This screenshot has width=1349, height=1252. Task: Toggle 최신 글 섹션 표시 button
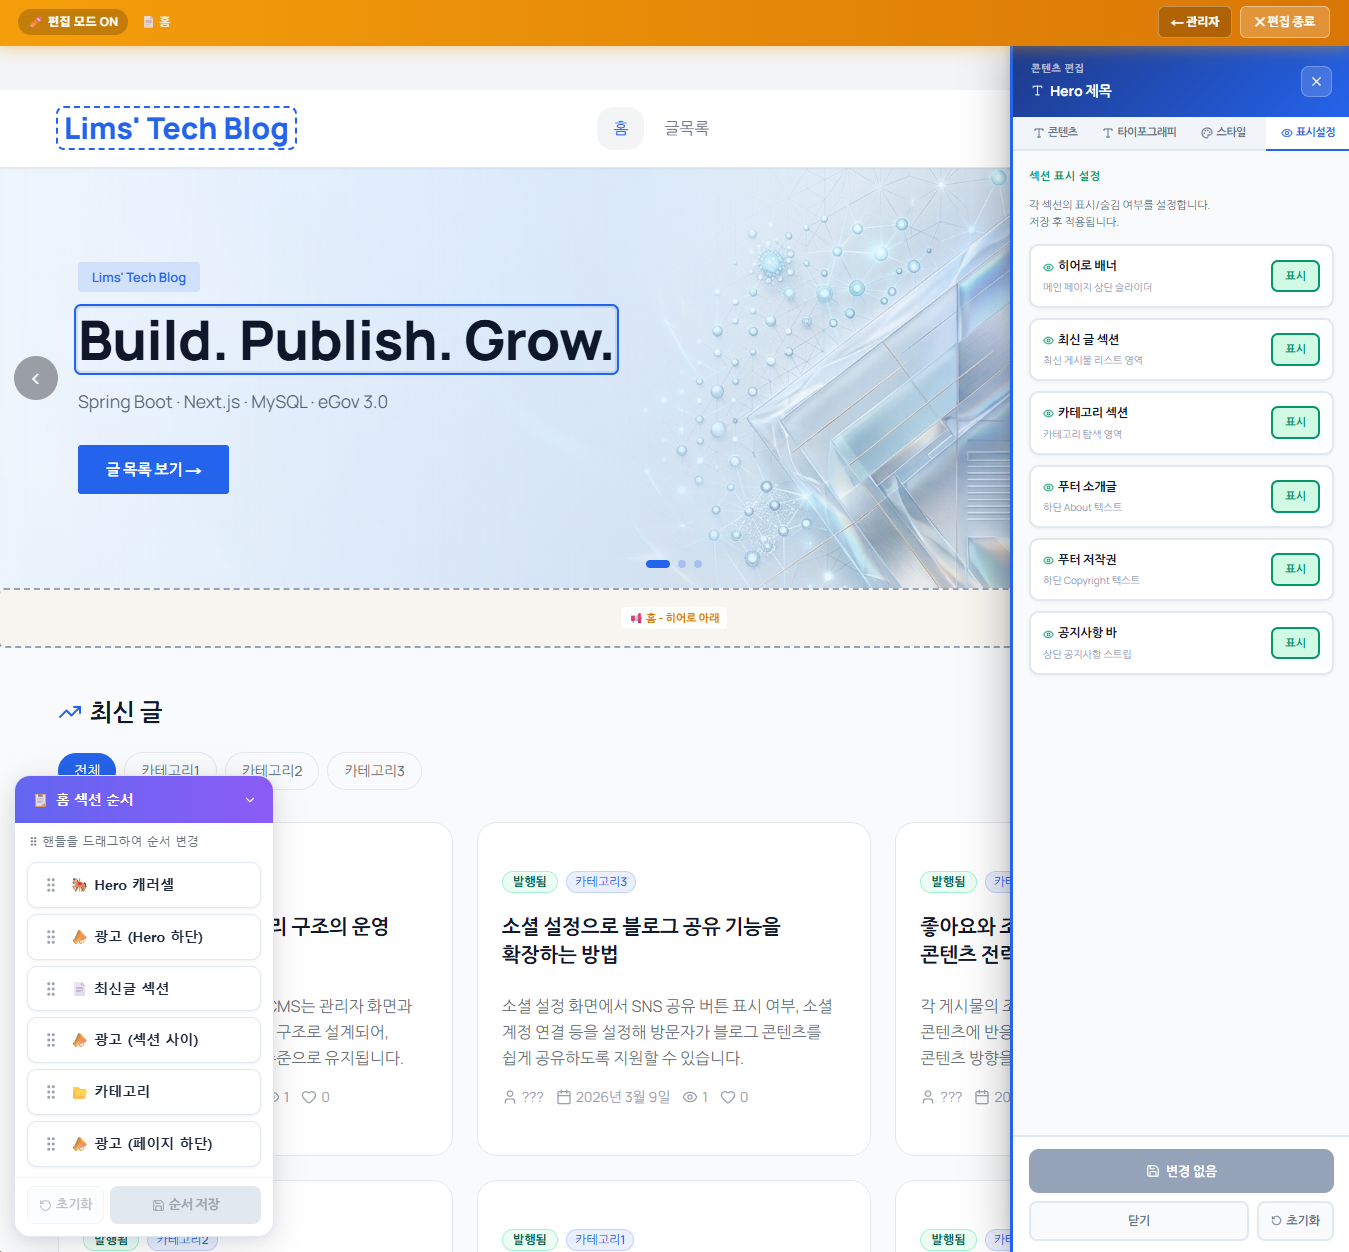click(1295, 349)
